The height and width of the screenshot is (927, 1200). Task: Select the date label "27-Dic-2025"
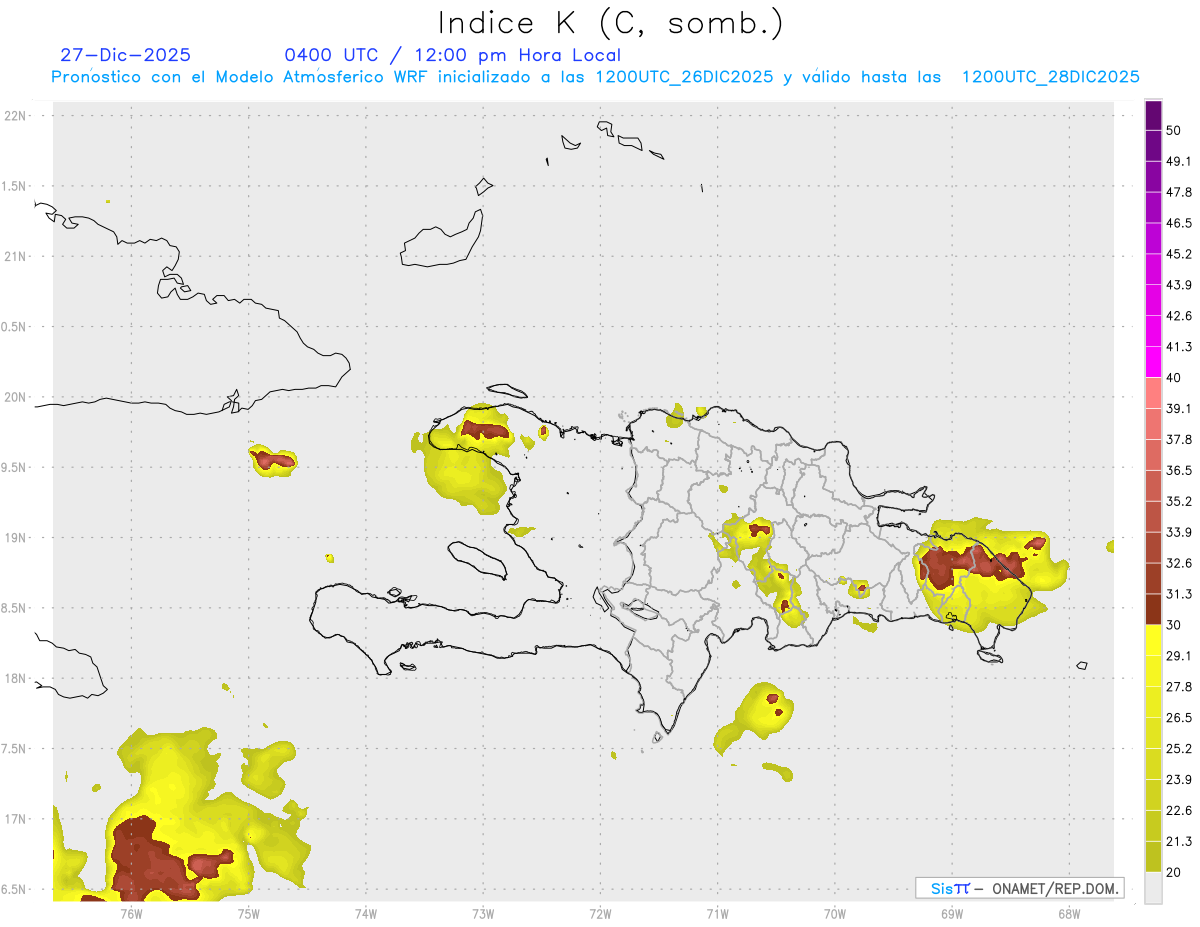point(125,55)
